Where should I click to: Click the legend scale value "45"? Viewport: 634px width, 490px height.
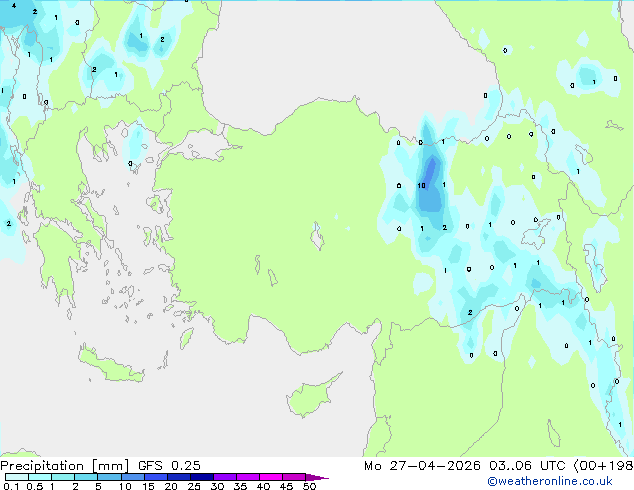pos(286,486)
